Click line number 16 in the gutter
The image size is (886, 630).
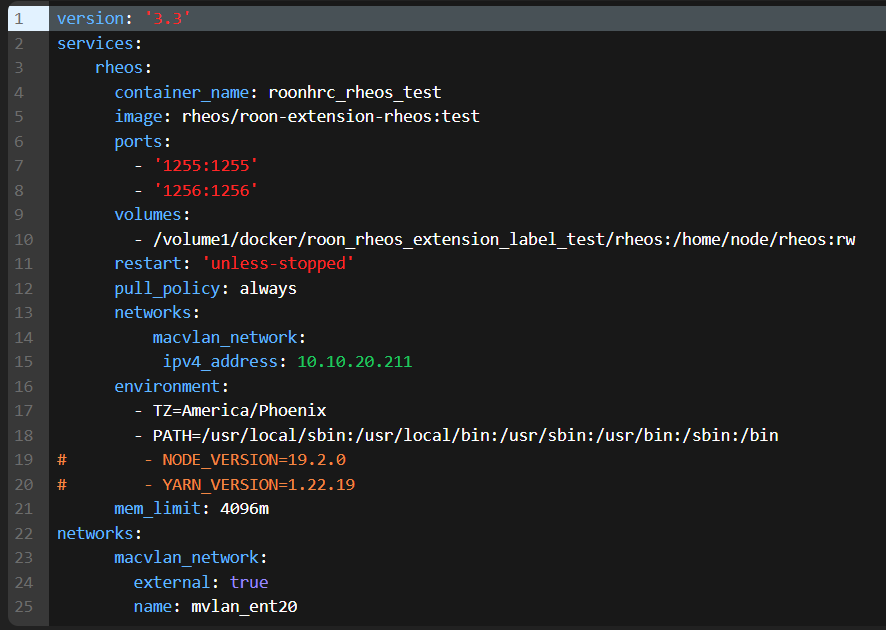(x=24, y=387)
